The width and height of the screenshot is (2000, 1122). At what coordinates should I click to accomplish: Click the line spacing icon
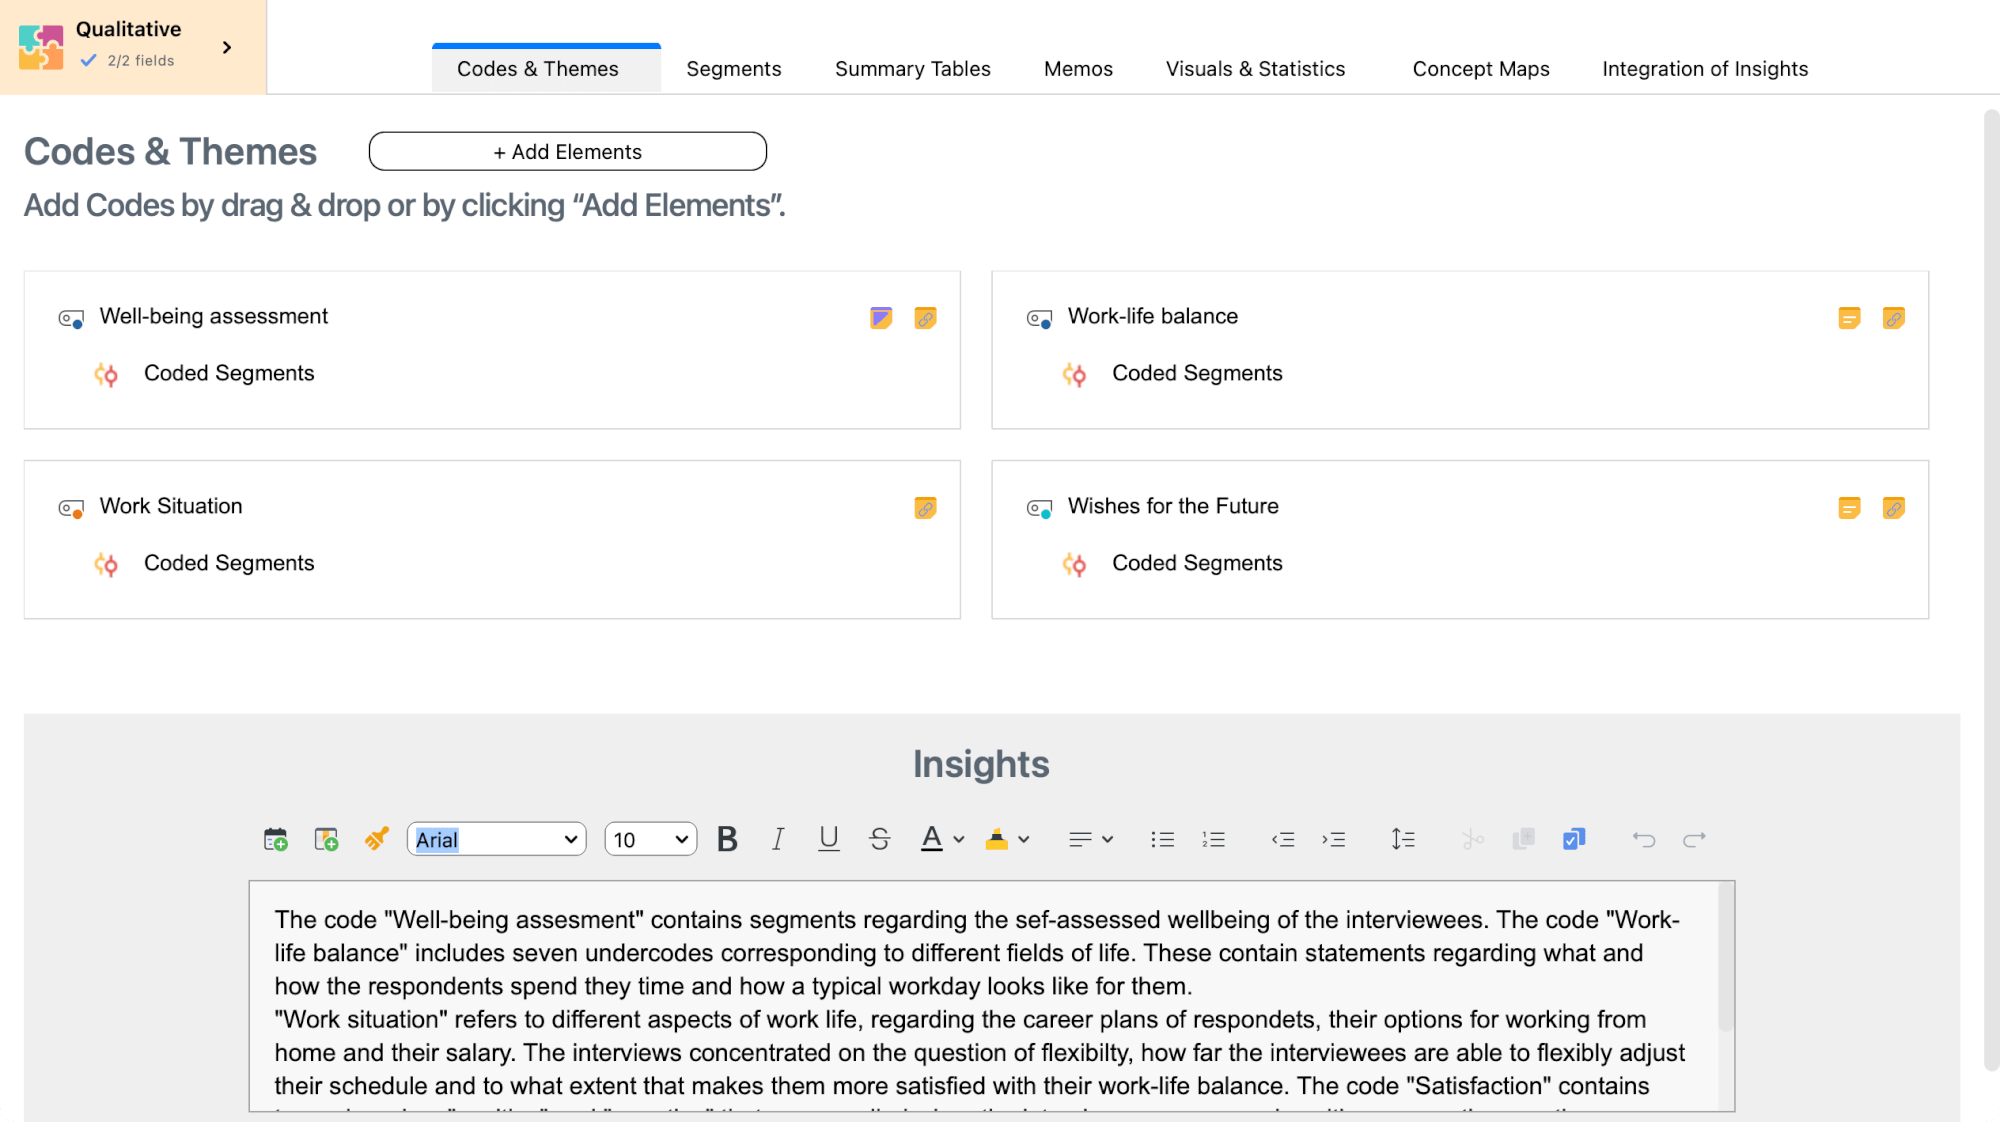1402,839
